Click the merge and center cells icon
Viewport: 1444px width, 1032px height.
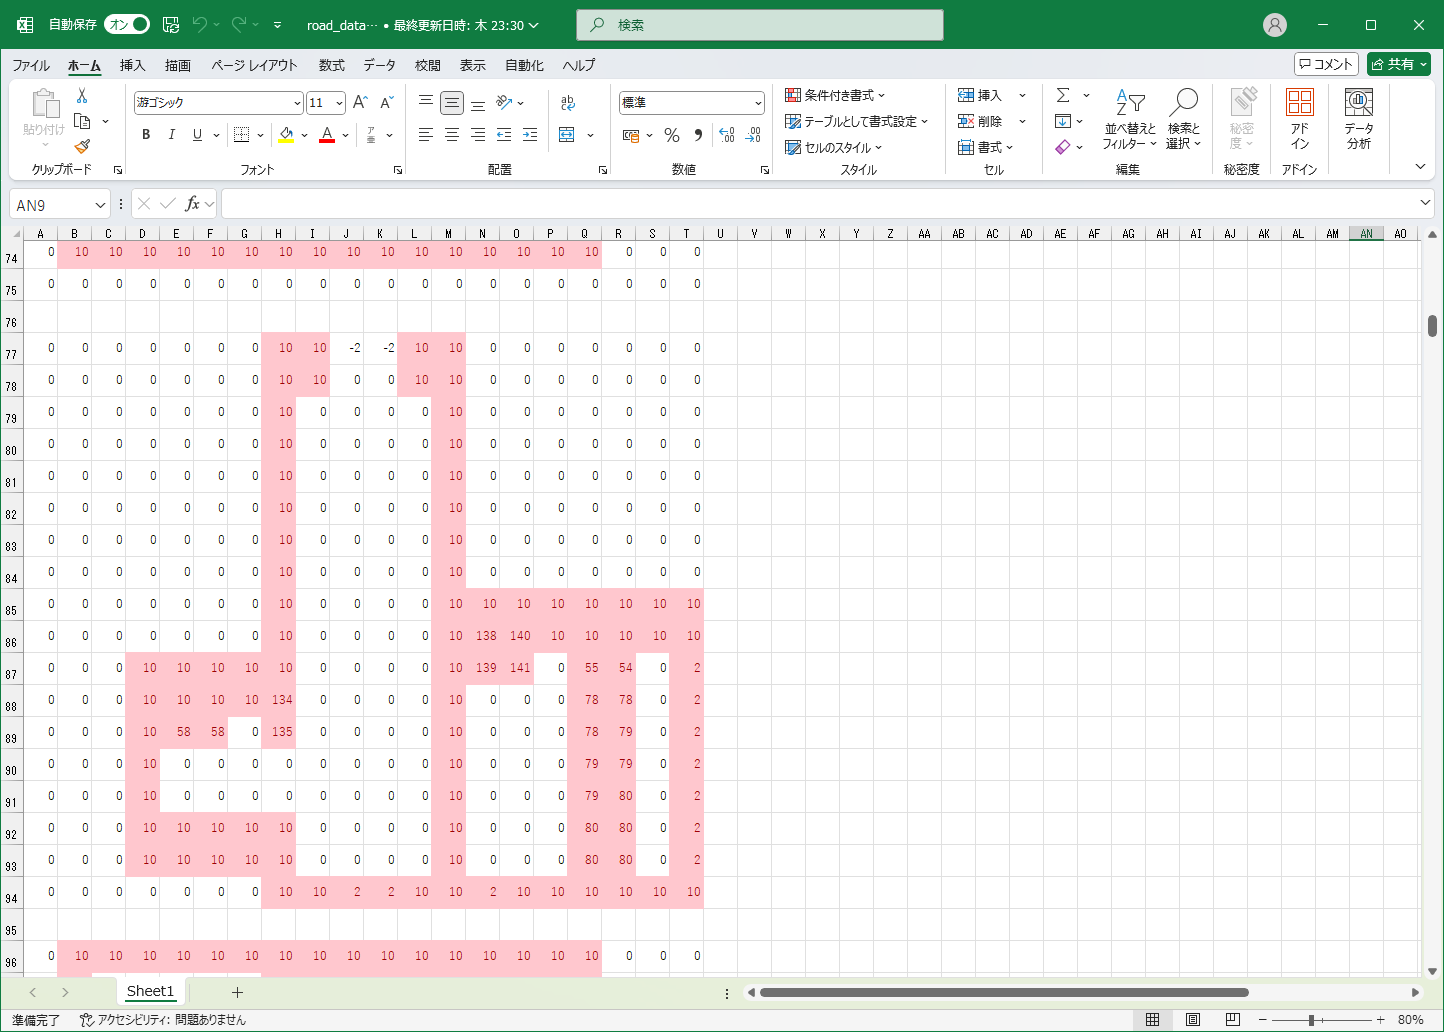point(567,135)
